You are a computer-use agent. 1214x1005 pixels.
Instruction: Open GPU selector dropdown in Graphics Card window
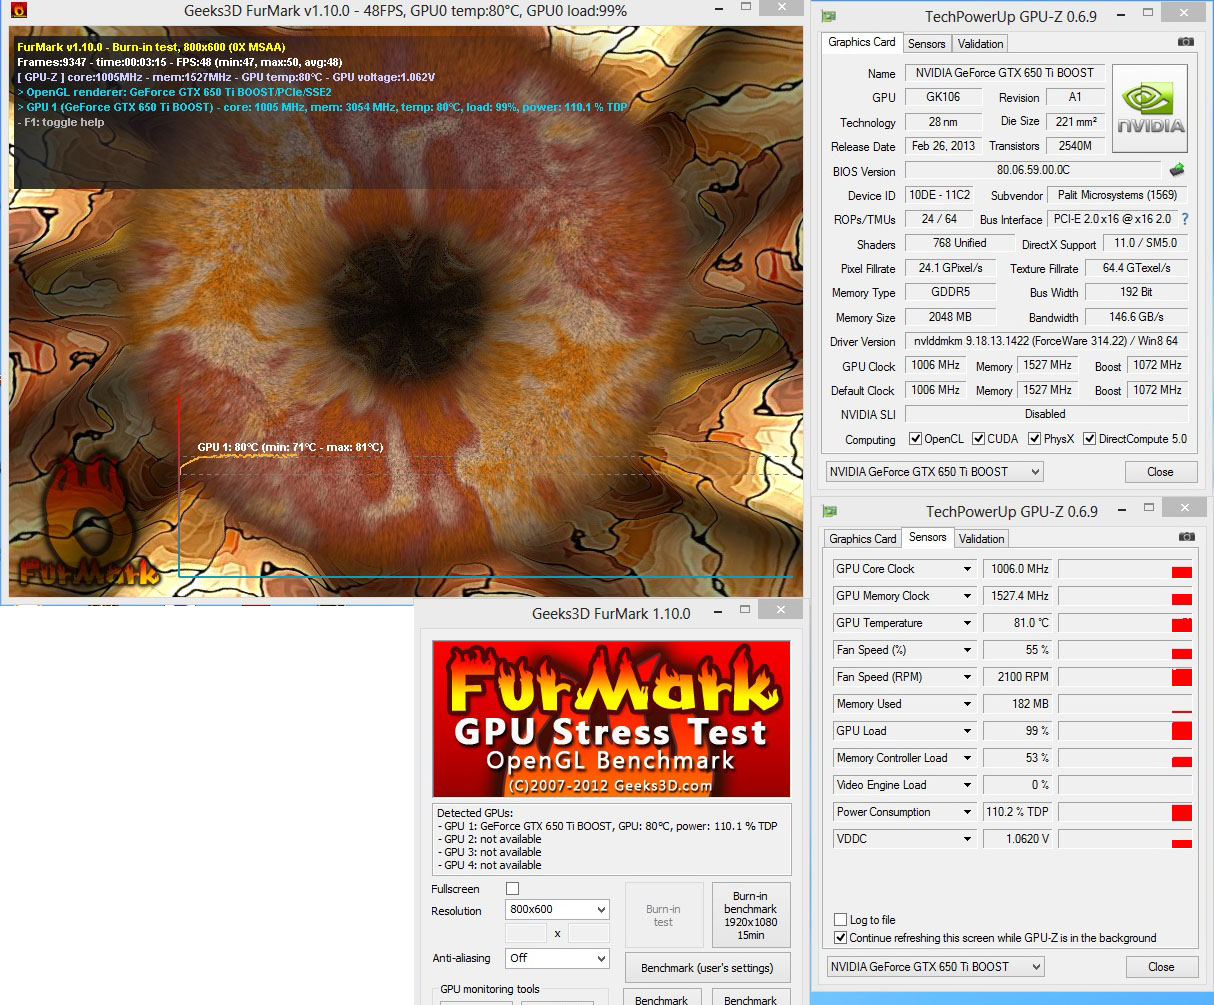[x=934, y=472]
